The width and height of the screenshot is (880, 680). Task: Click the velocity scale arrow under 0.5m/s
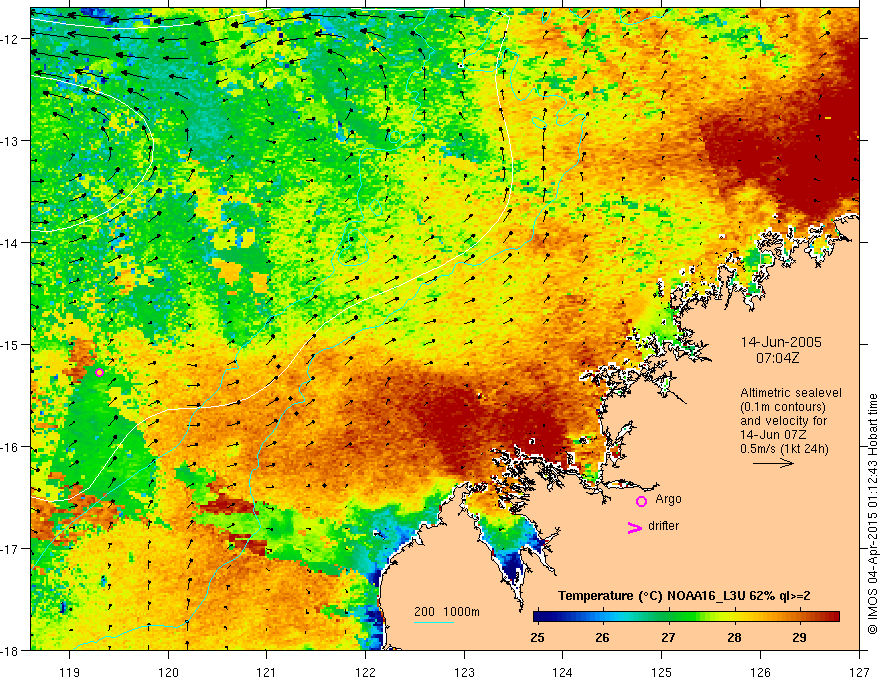click(773, 463)
